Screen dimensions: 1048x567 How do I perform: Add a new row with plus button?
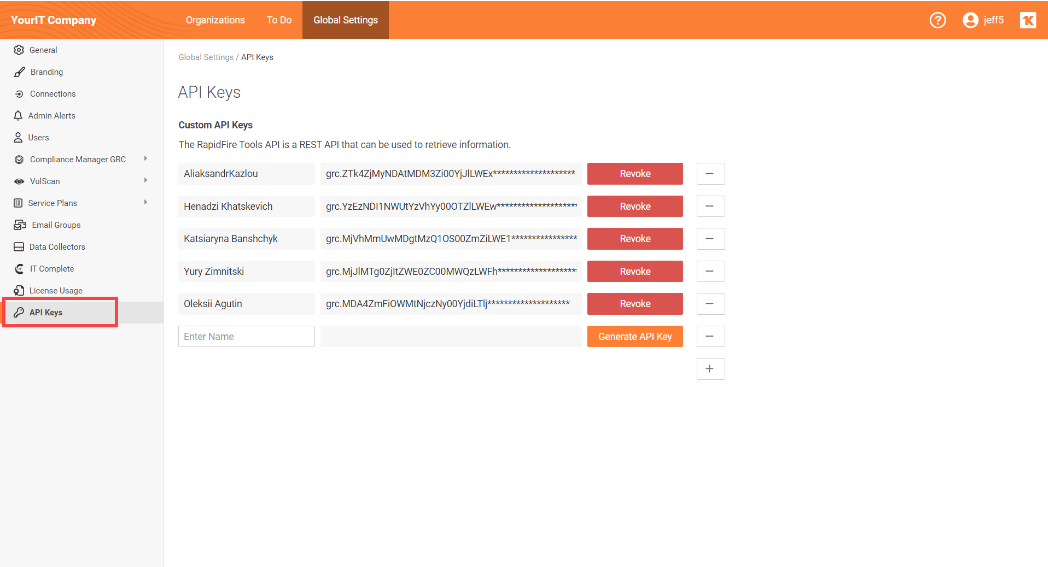coord(709,369)
